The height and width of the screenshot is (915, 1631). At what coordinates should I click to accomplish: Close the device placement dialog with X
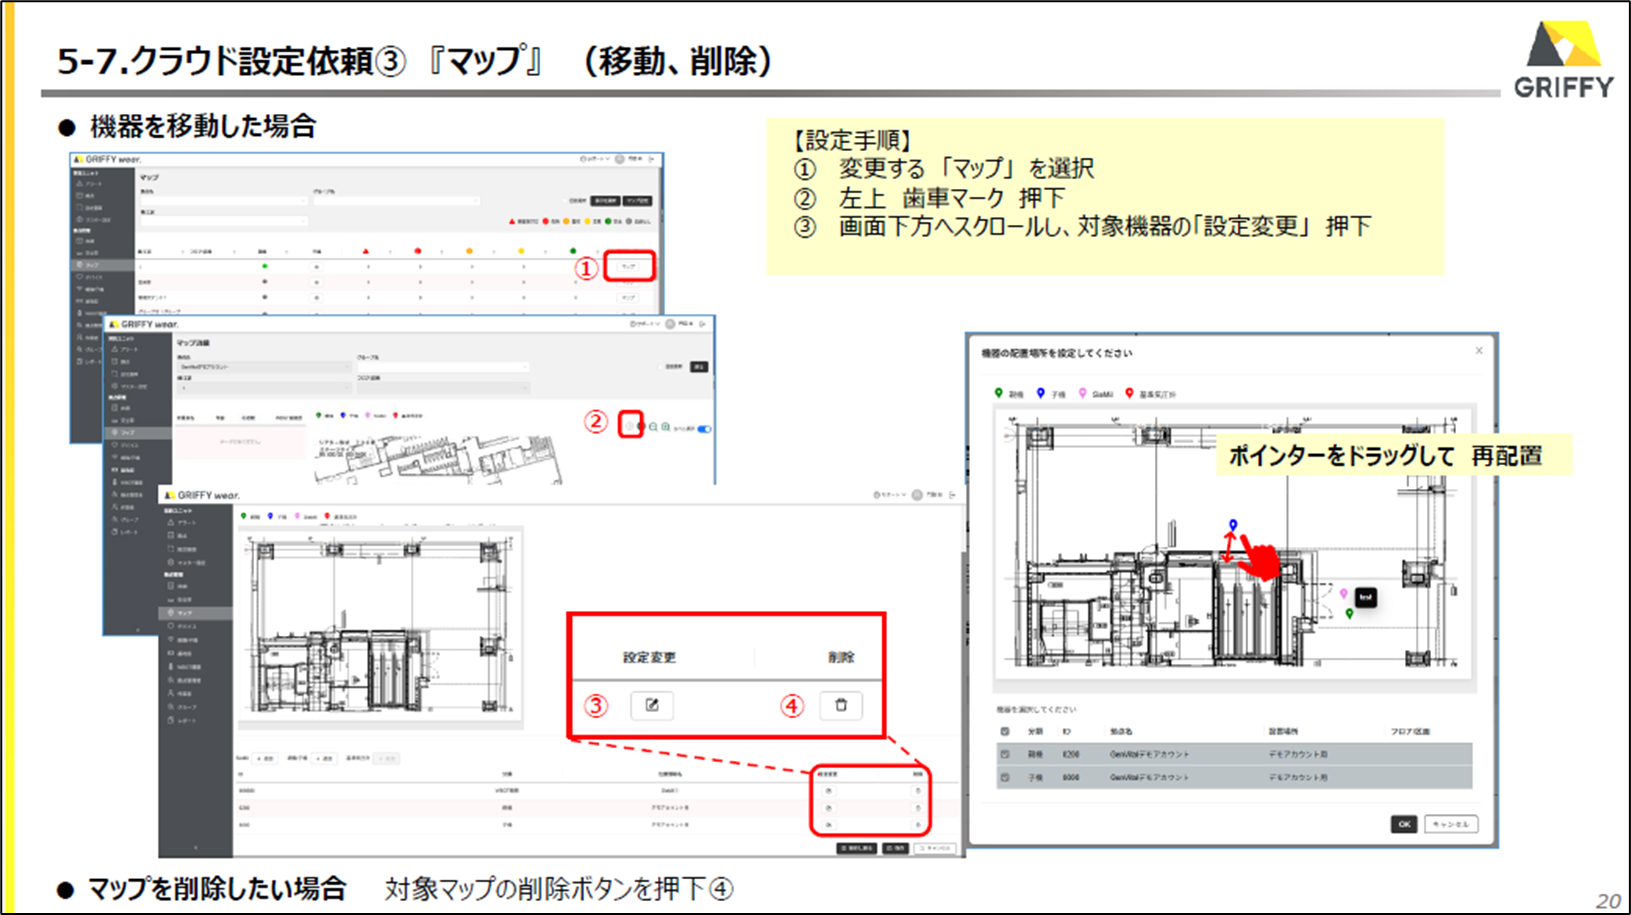tap(1479, 351)
